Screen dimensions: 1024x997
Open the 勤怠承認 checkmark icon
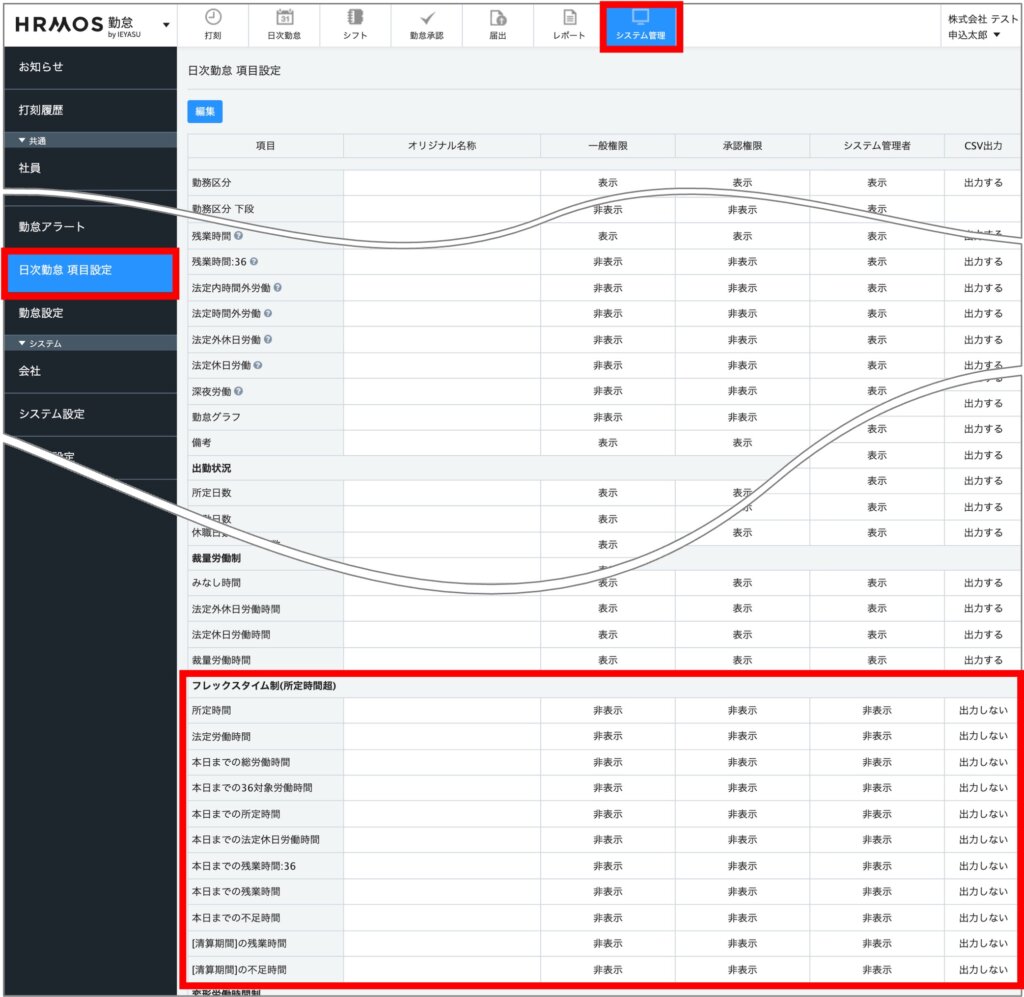[427, 18]
